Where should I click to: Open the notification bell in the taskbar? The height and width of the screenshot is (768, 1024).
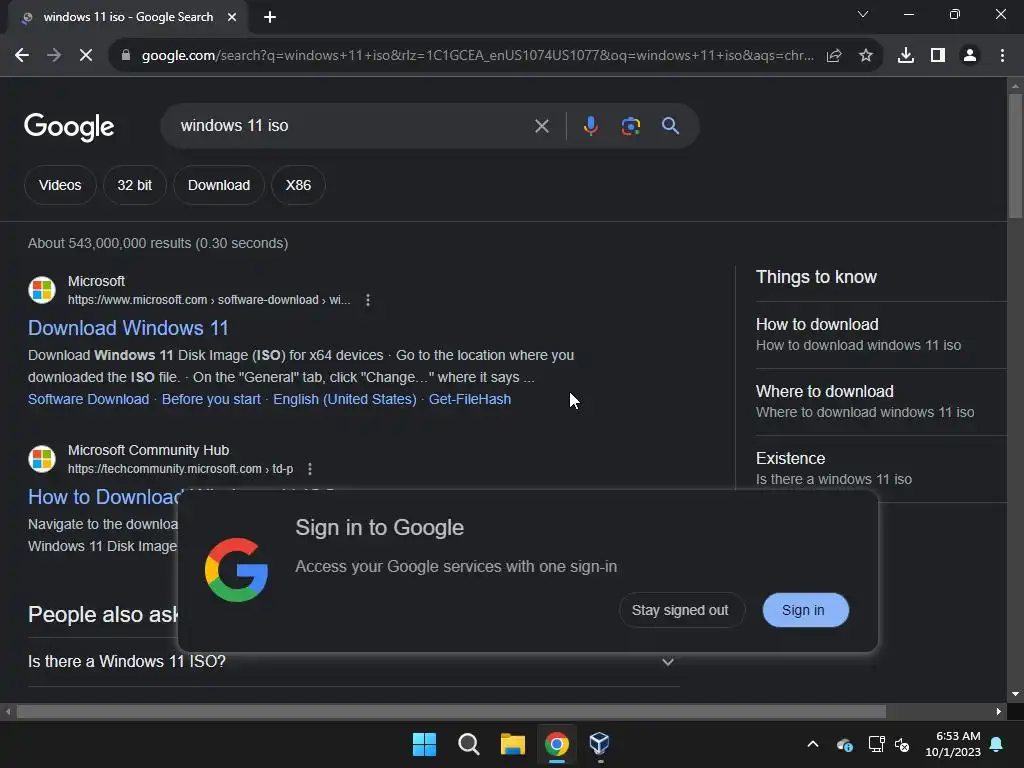pos(997,744)
